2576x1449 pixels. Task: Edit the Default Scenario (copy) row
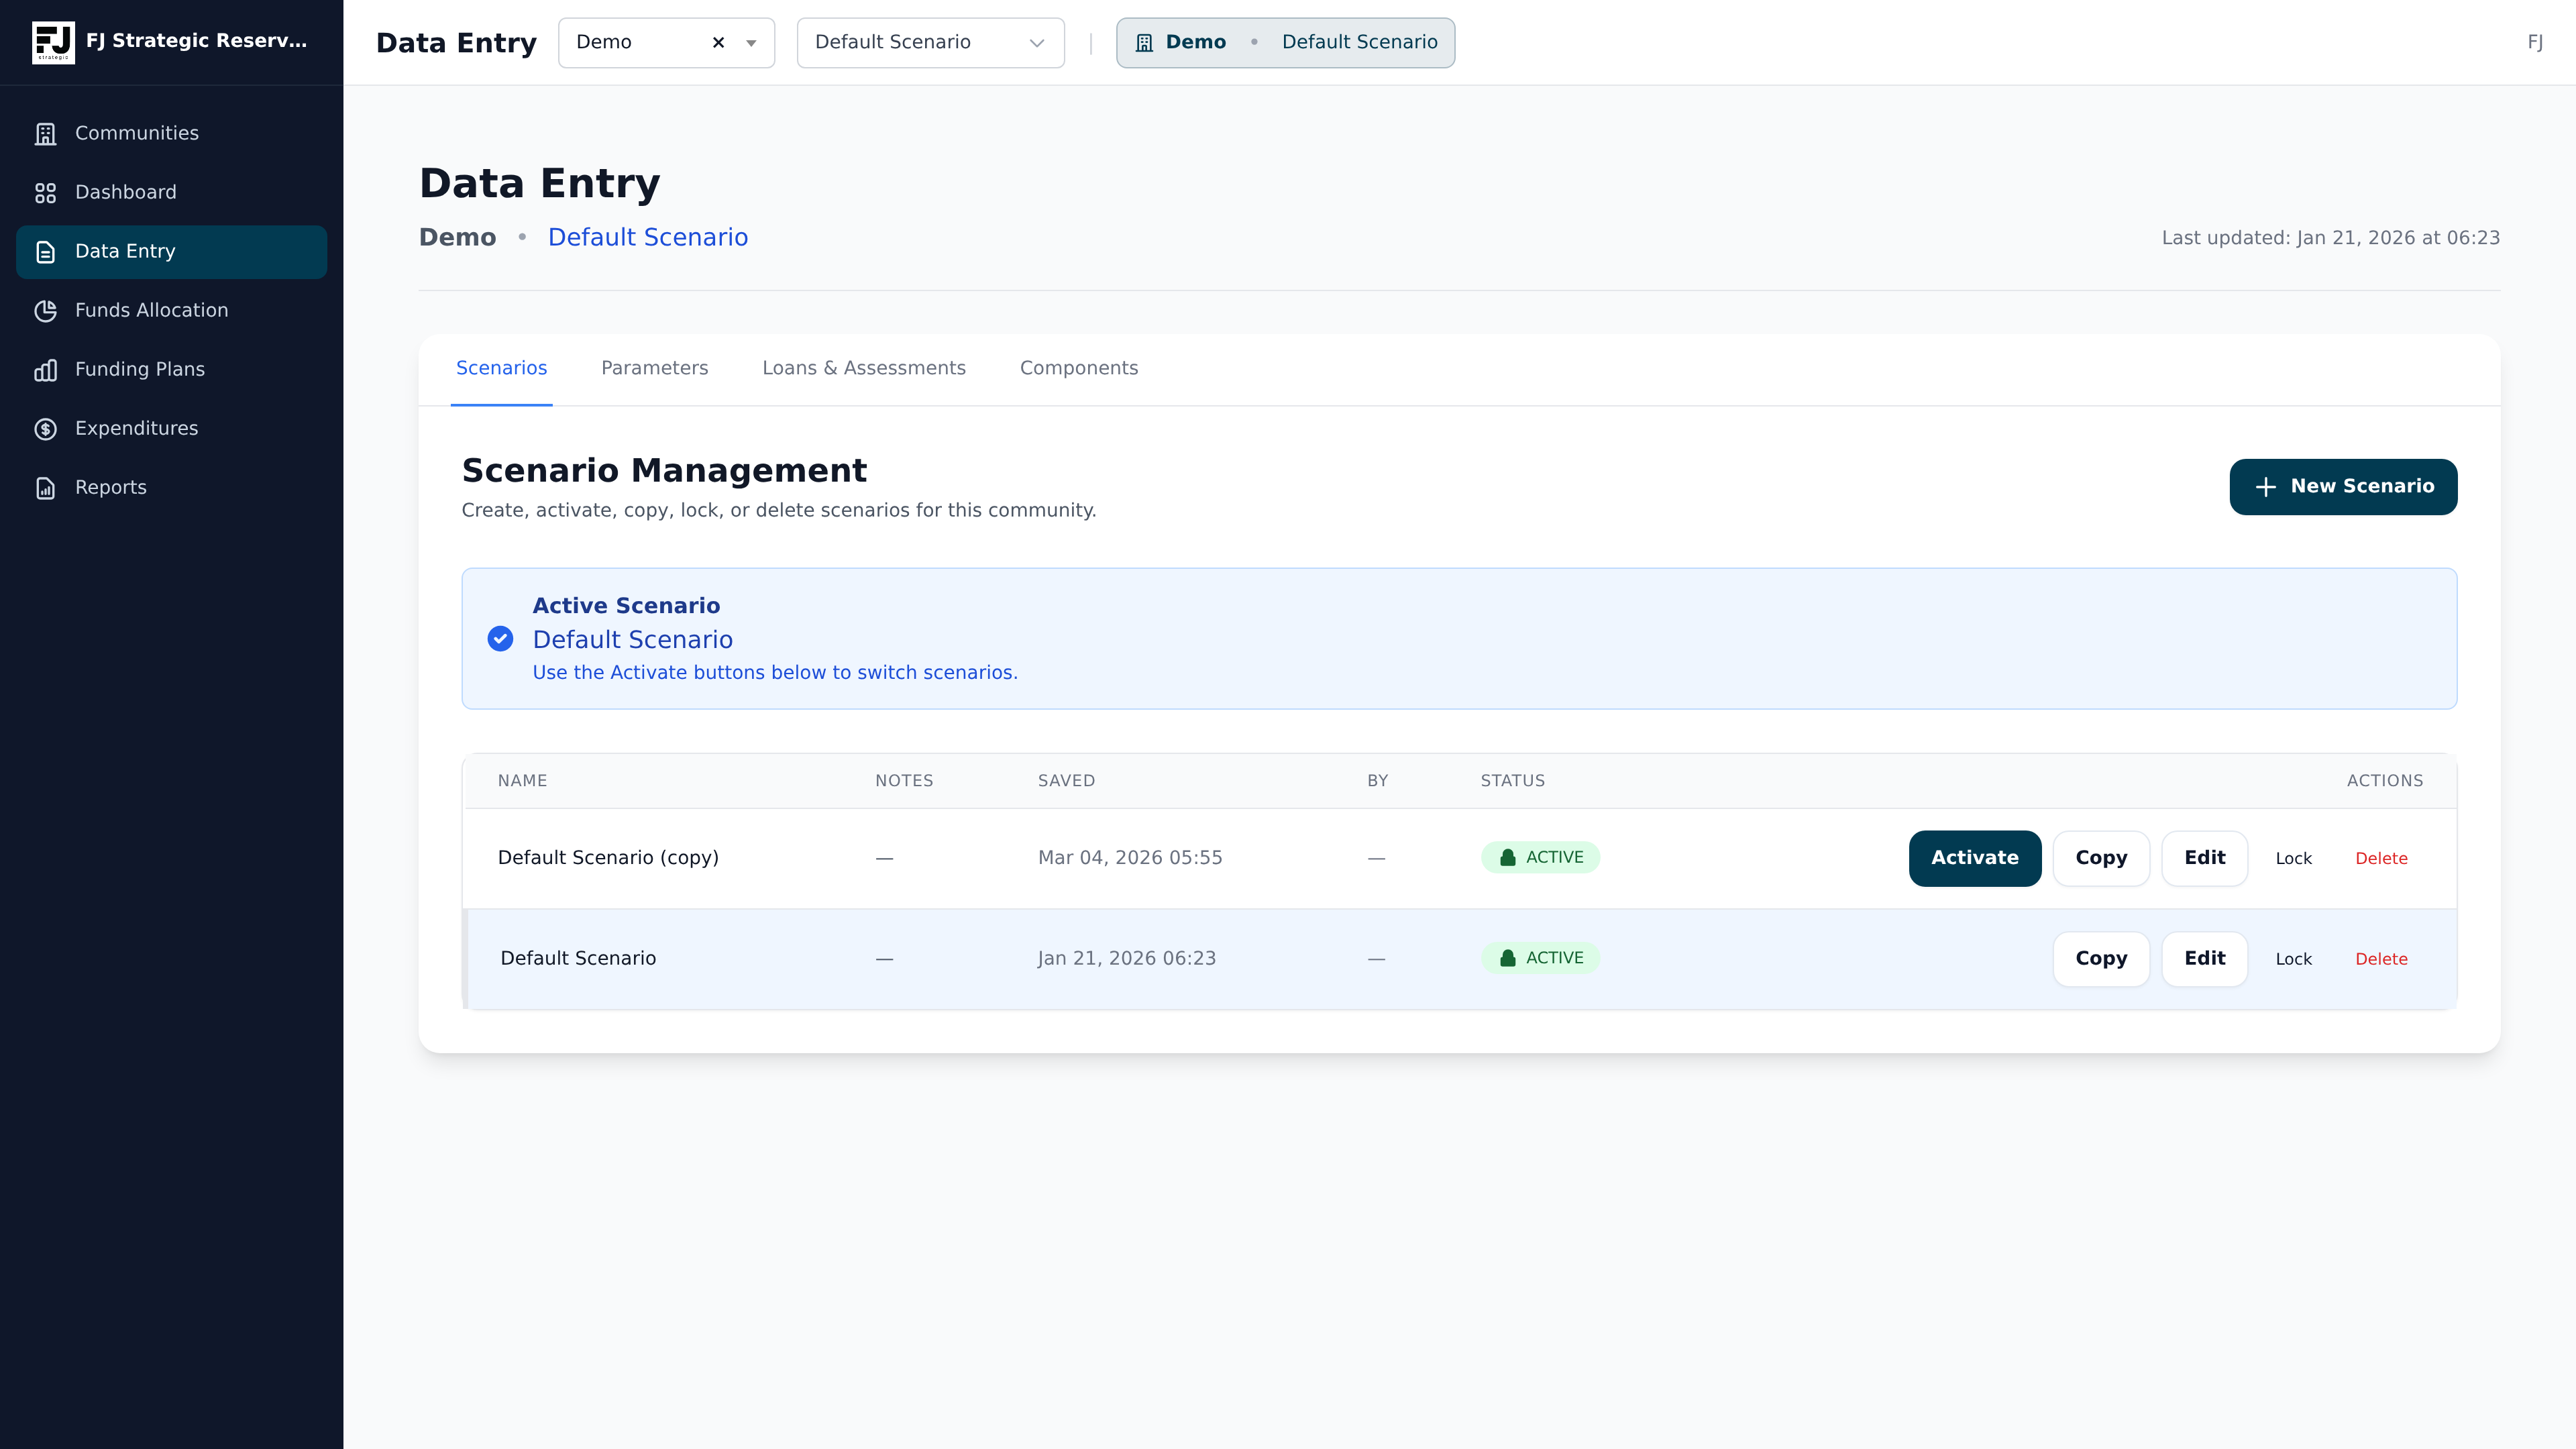tap(2205, 858)
